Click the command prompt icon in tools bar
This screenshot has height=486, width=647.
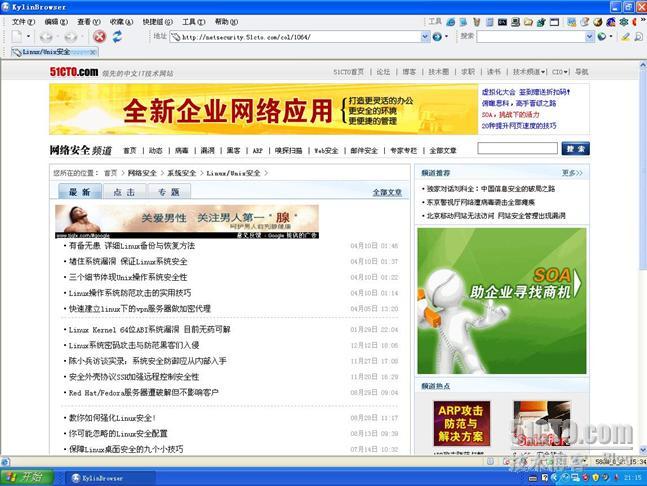tap(502, 22)
